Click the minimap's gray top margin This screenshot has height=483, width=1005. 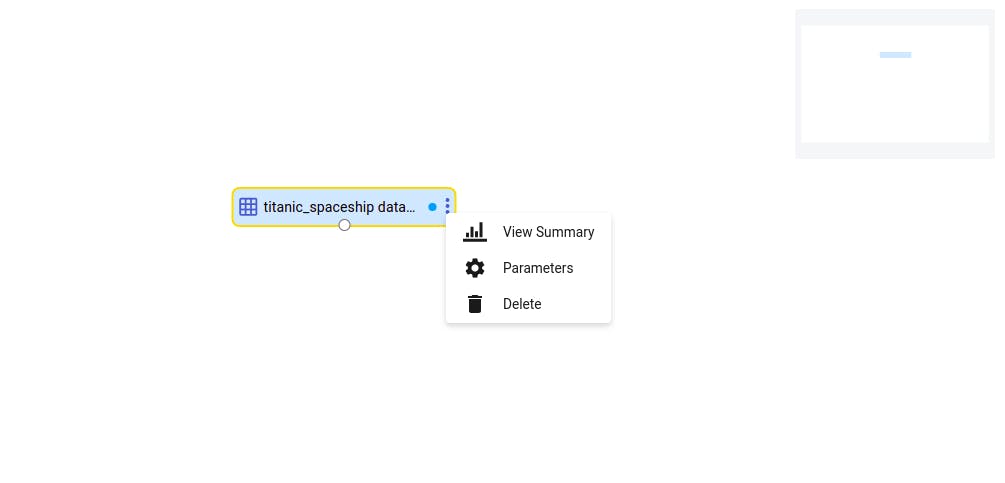(895, 17)
